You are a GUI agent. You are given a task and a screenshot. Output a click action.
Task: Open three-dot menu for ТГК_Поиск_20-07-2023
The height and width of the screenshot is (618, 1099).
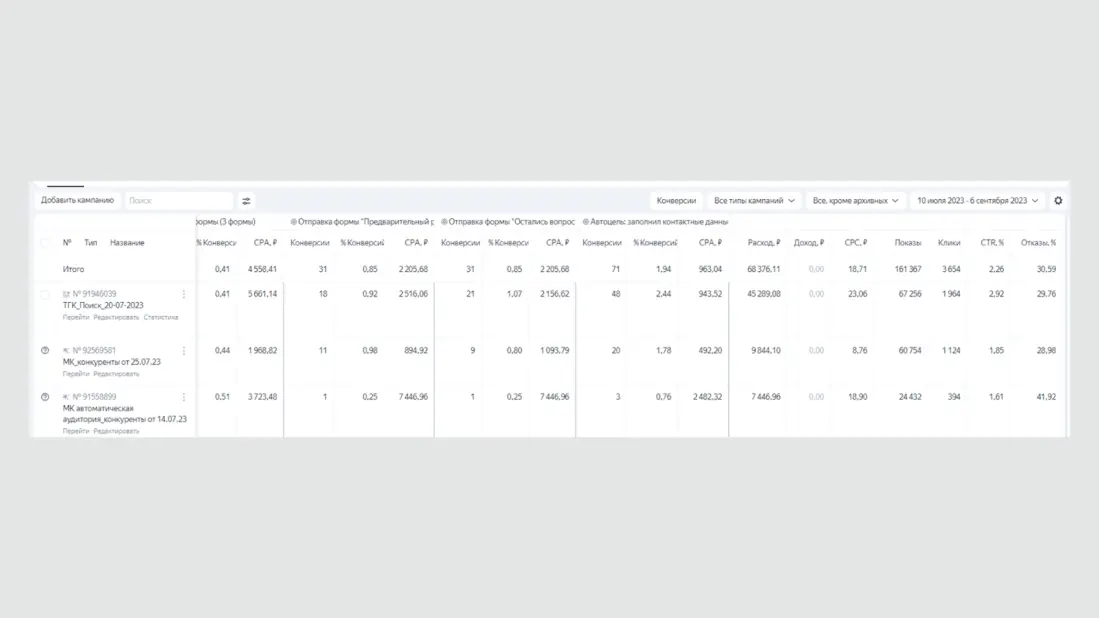click(x=184, y=294)
